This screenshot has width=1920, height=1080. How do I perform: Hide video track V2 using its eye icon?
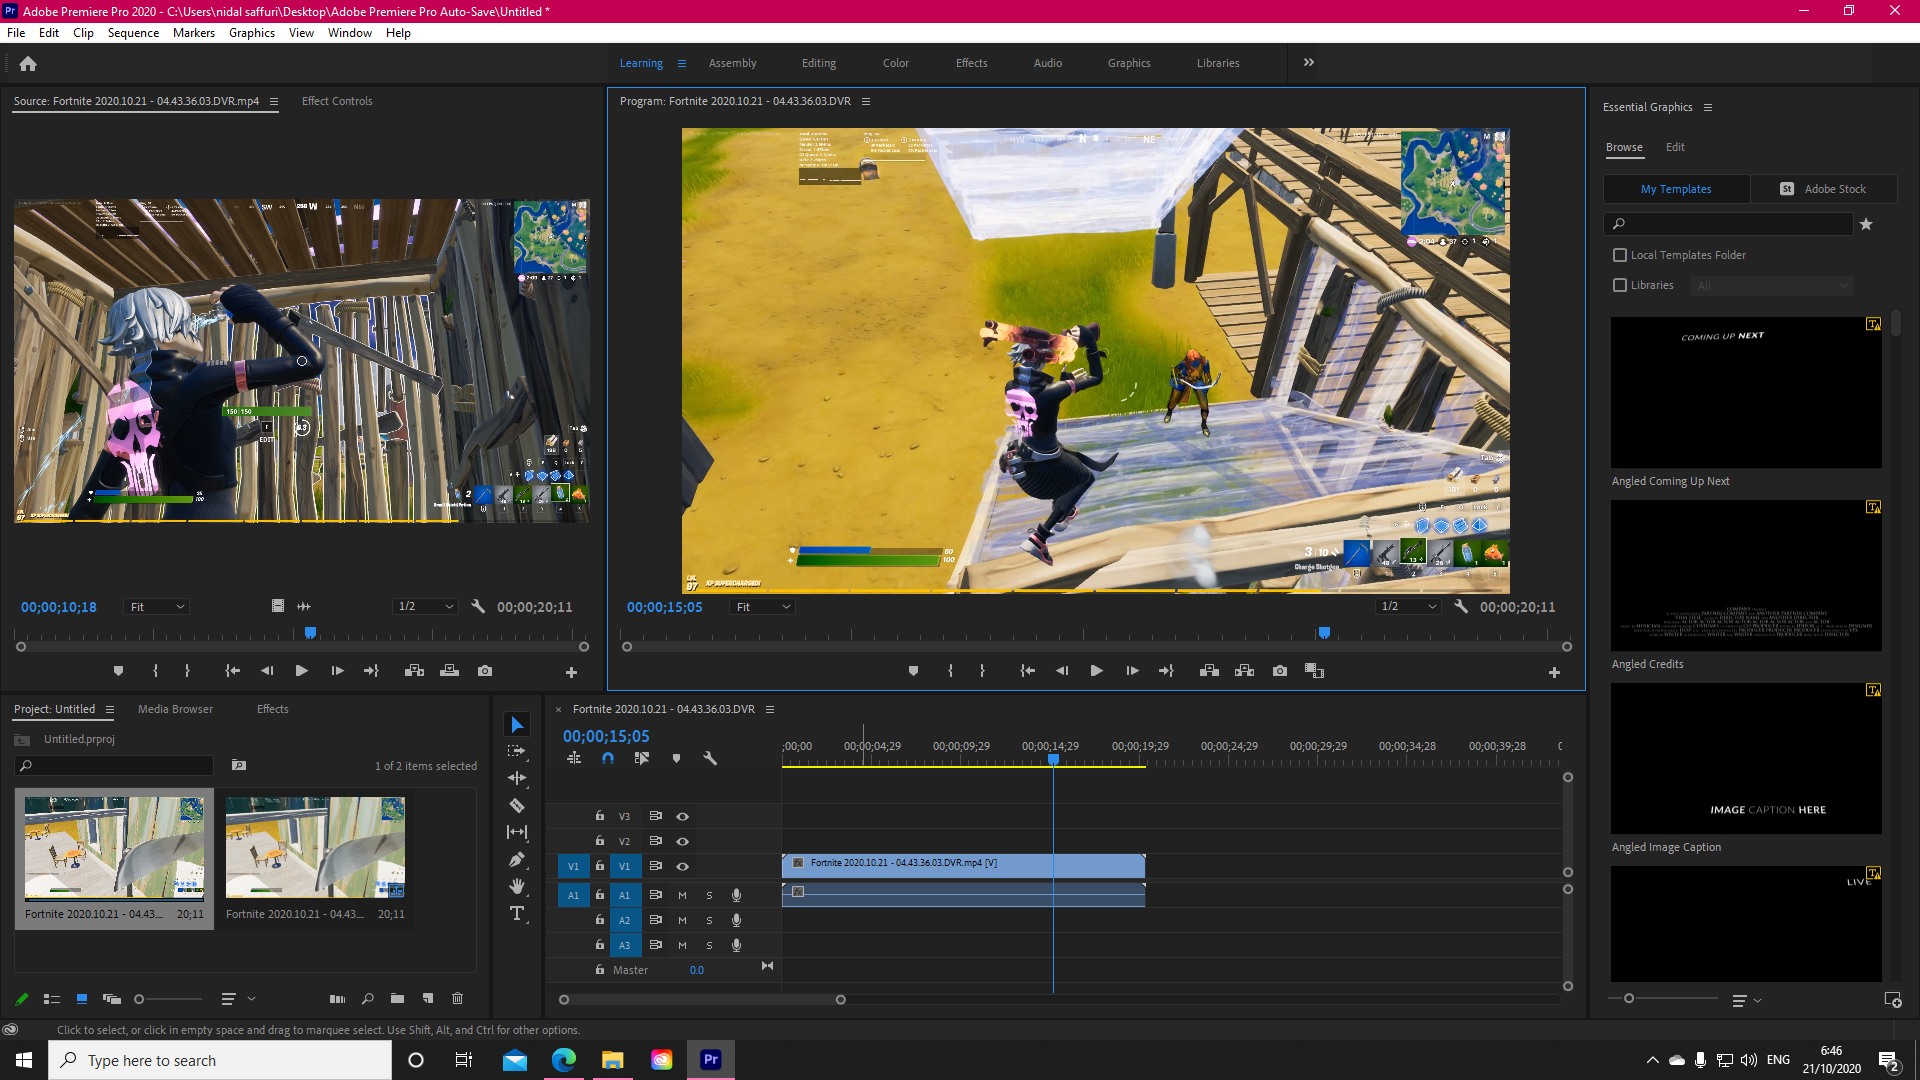tap(683, 841)
